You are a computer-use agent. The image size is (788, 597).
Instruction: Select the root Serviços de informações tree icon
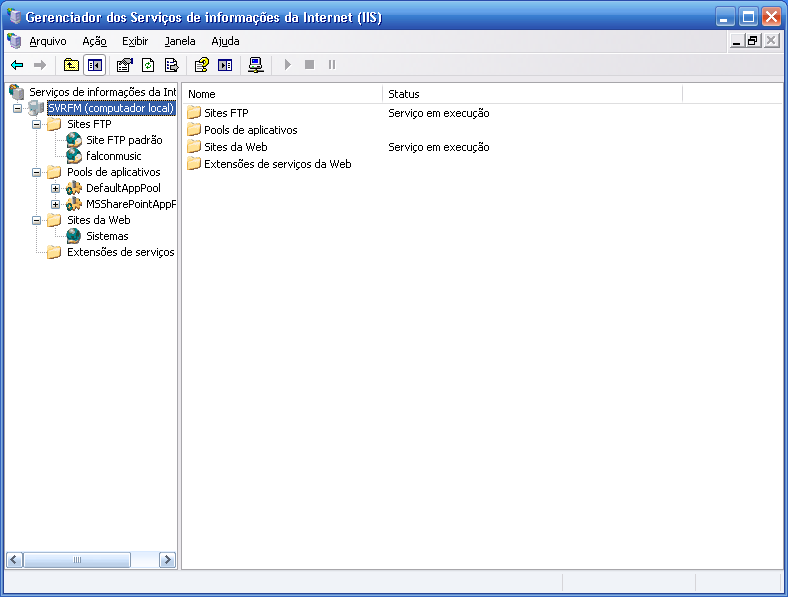[17, 92]
